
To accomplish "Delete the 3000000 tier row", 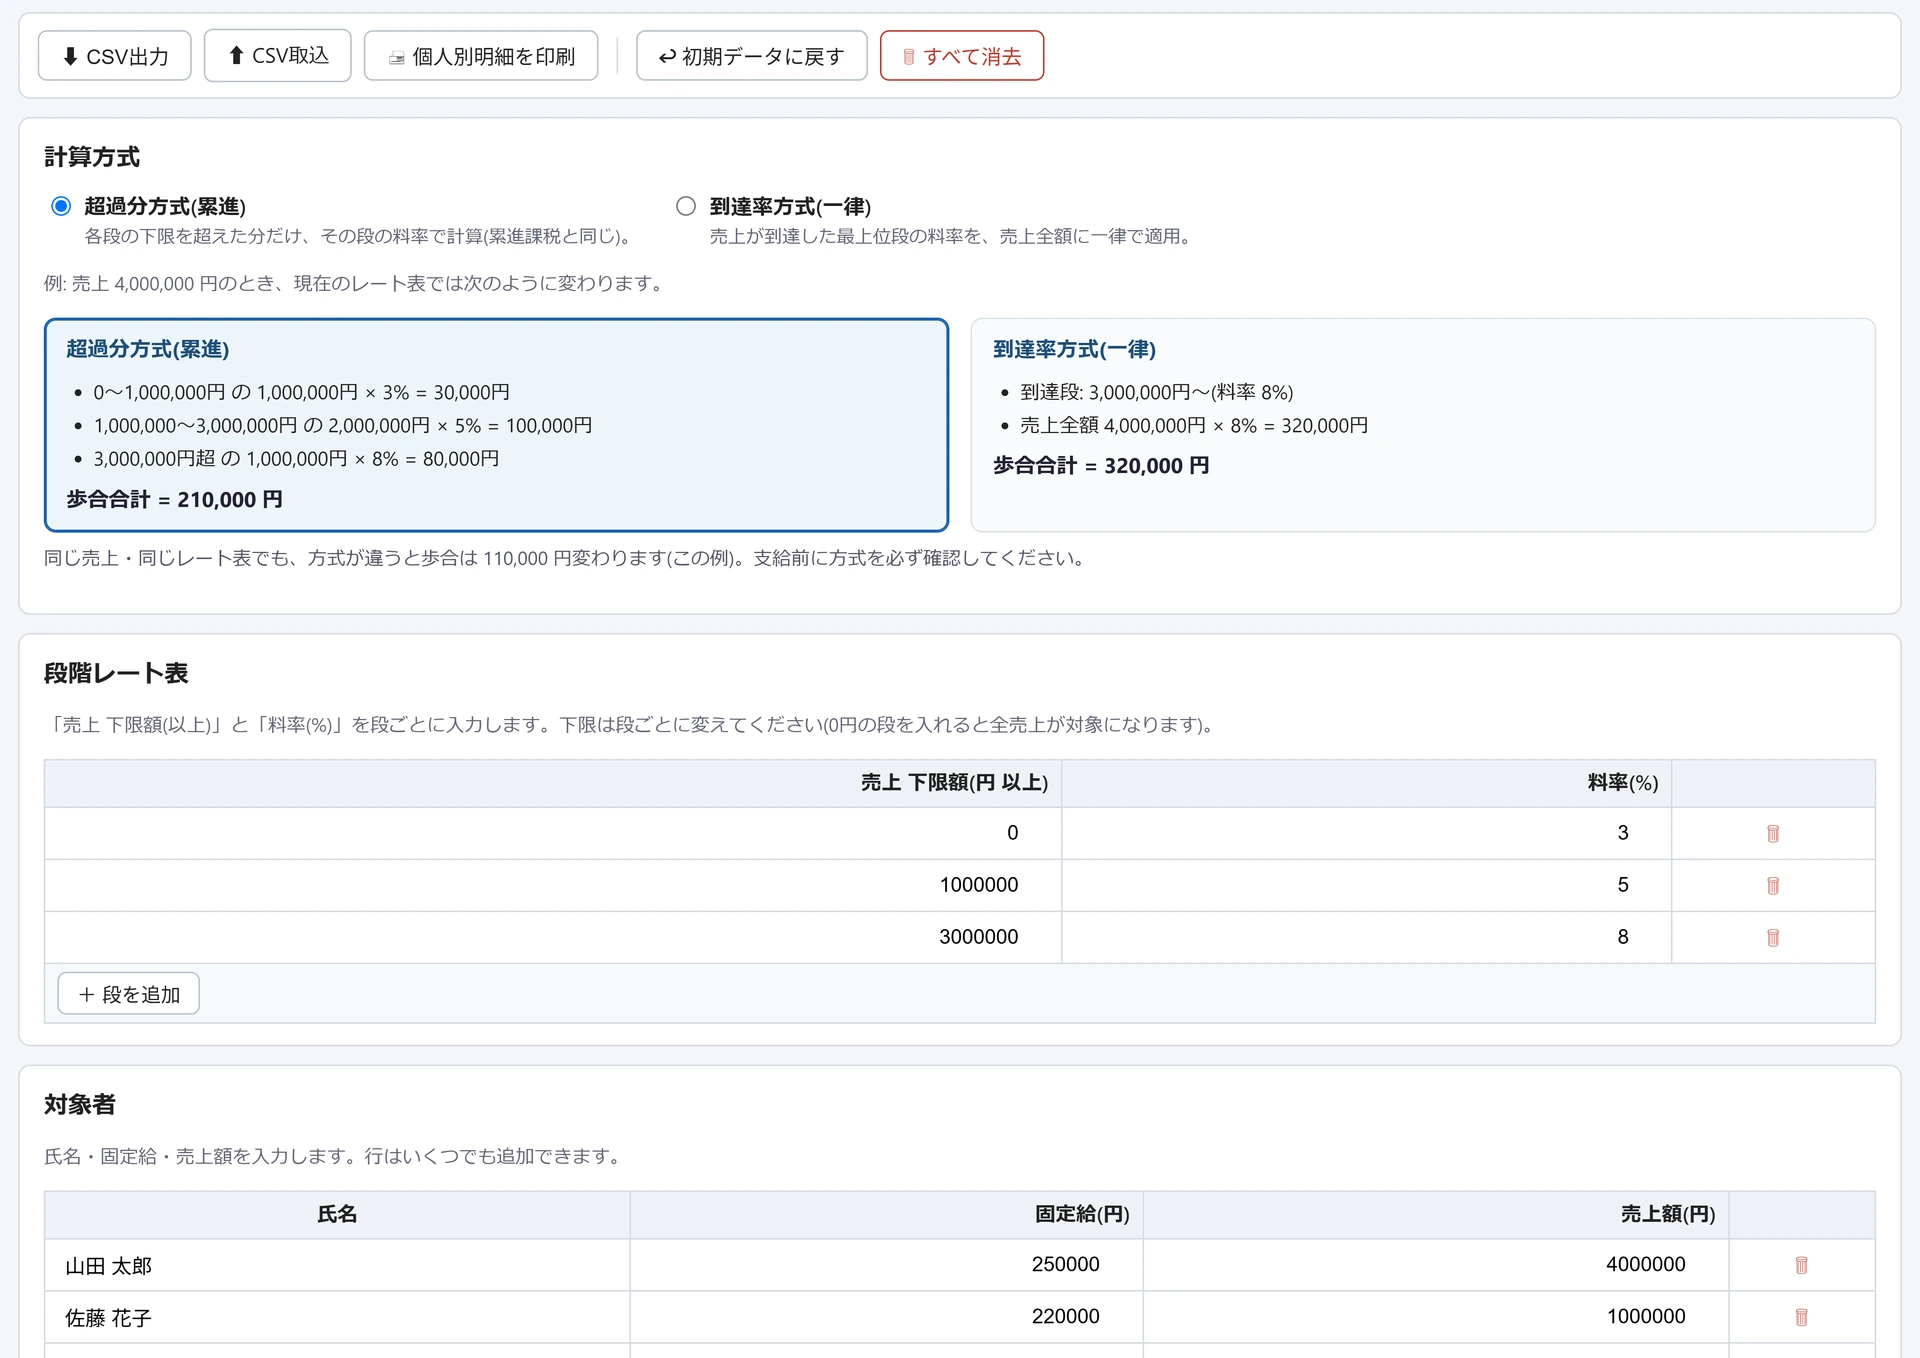I will click(1773, 937).
